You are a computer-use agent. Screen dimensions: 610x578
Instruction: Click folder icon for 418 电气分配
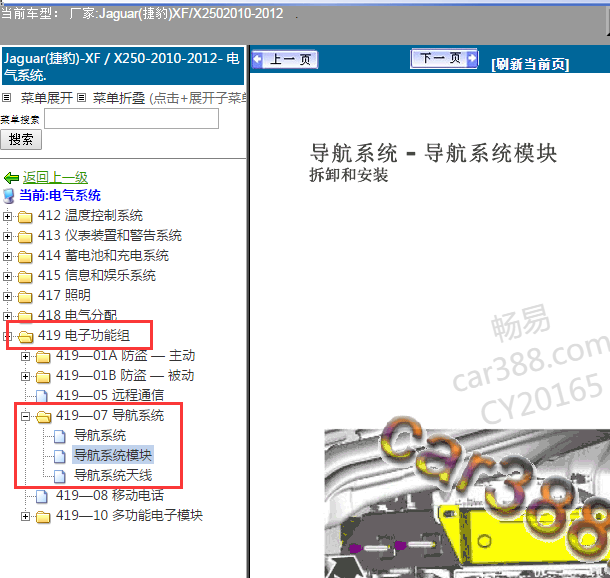(x=25, y=315)
